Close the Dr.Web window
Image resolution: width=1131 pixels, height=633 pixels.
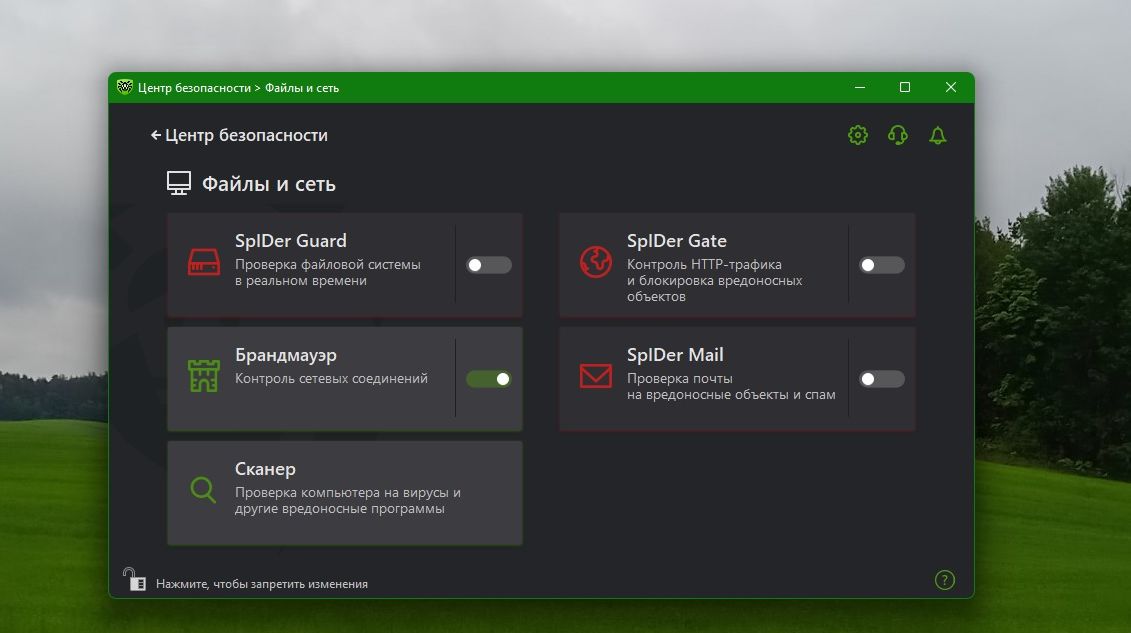pos(951,87)
